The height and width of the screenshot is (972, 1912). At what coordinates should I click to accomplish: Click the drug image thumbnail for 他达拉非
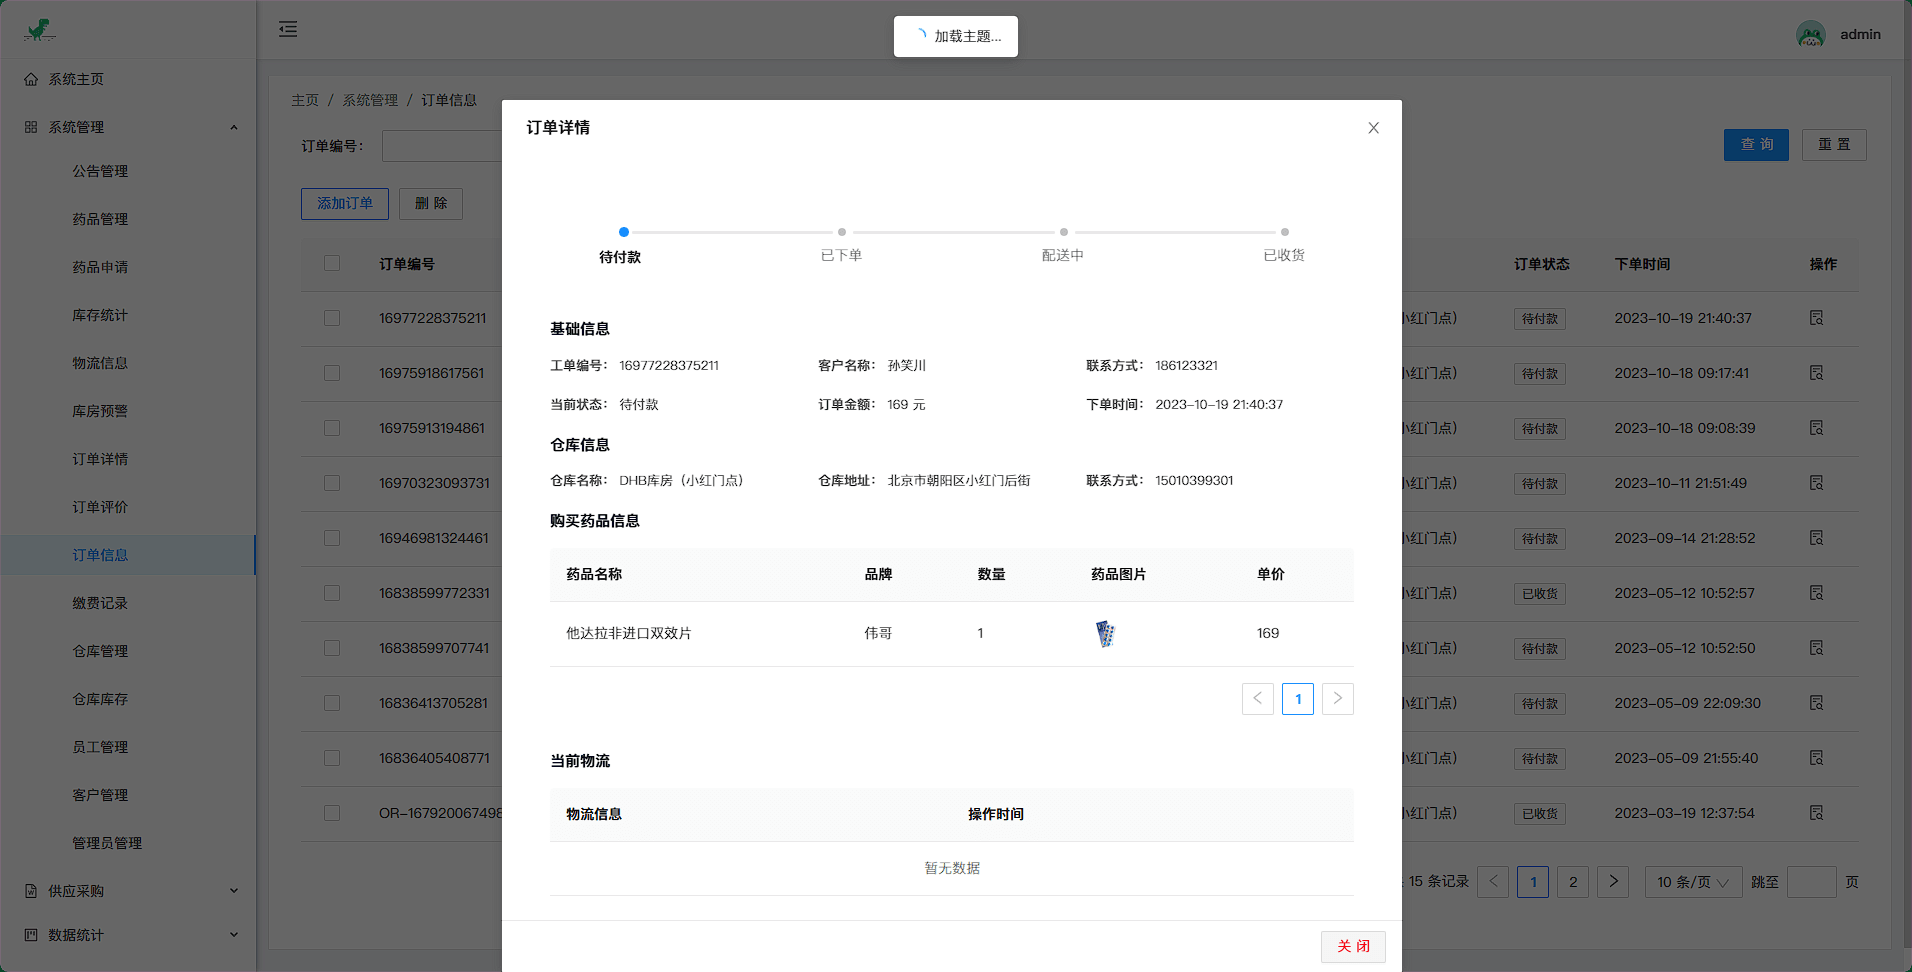tap(1105, 634)
